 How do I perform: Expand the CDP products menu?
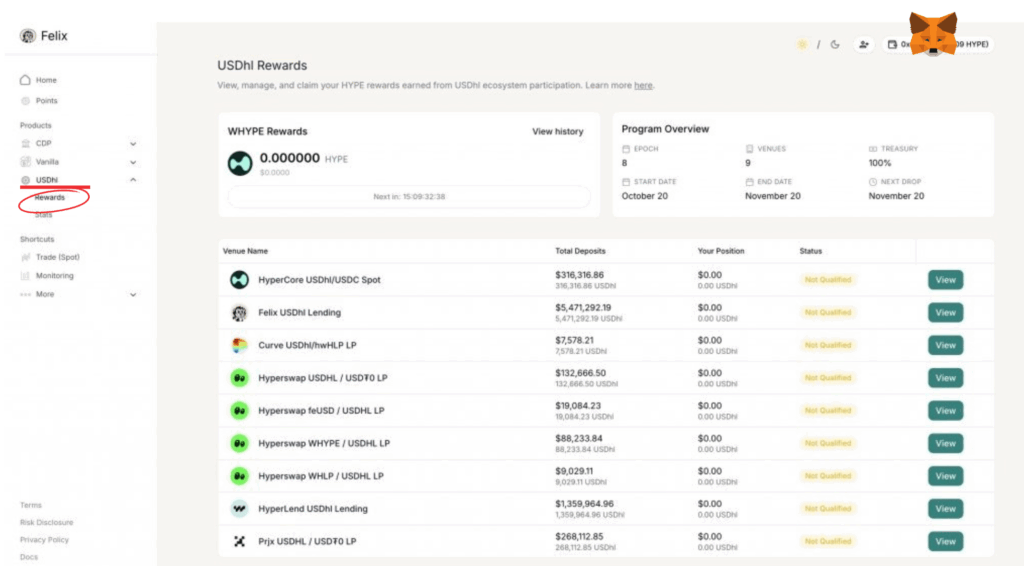133,144
